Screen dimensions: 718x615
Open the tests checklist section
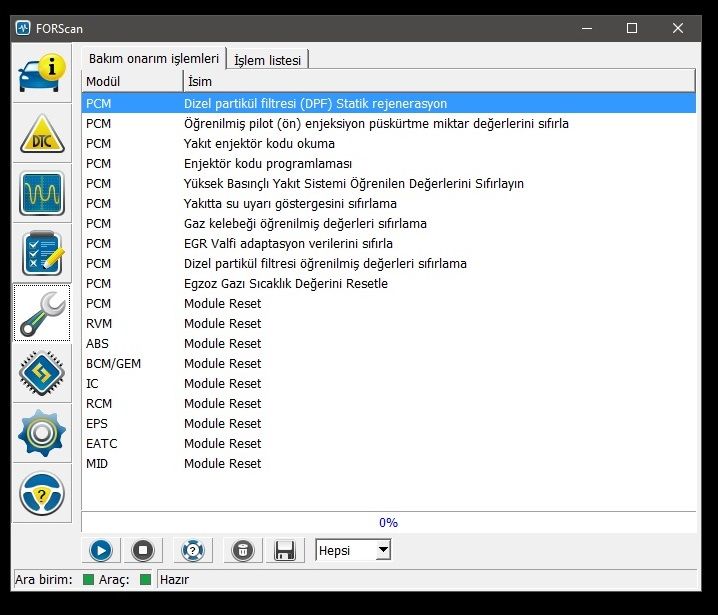click(42, 253)
